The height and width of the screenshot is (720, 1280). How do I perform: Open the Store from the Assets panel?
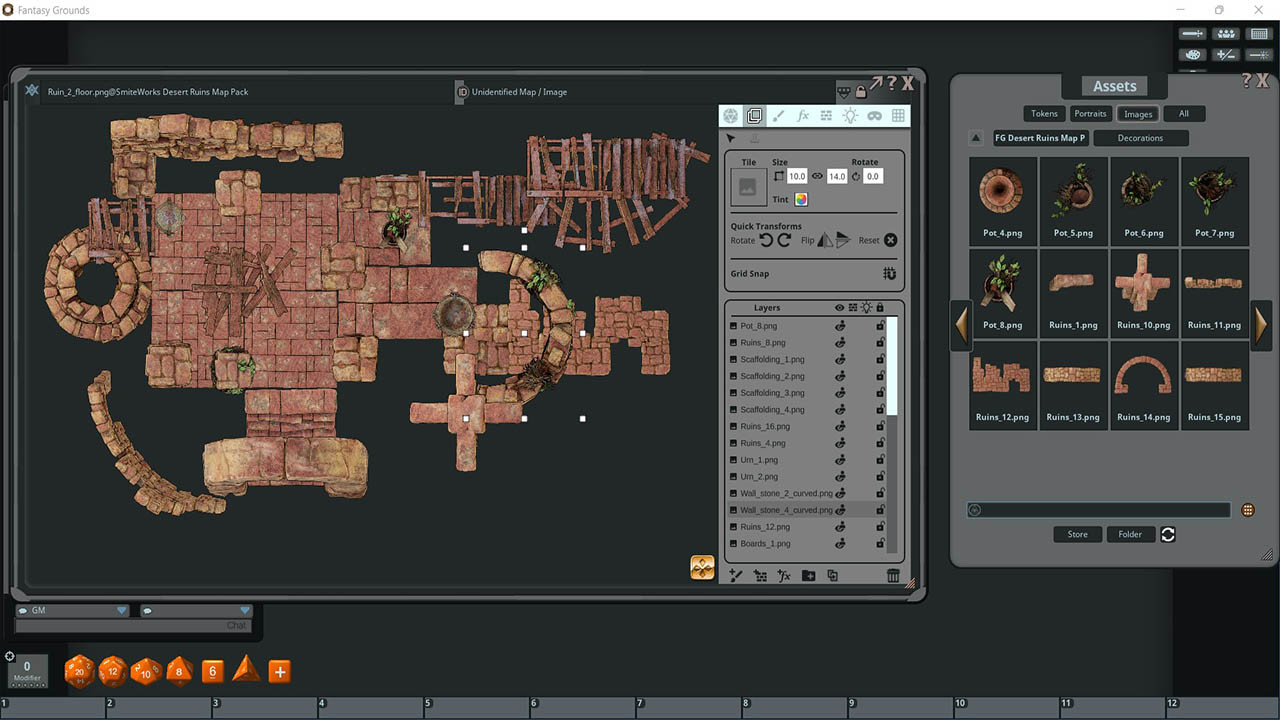click(x=1077, y=534)
